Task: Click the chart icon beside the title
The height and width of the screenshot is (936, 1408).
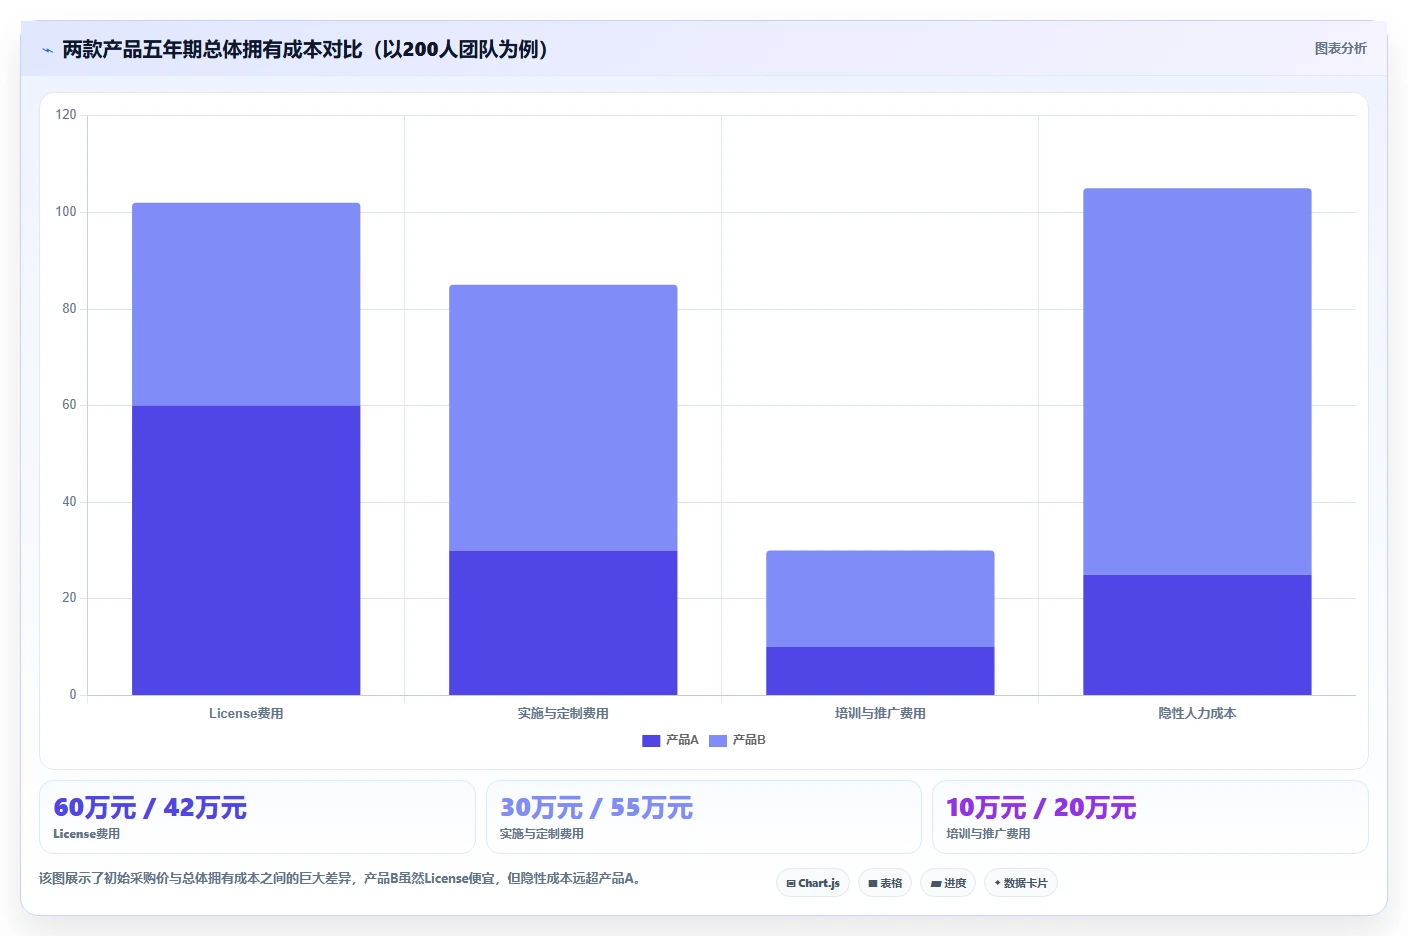Action: pos(47,50)
